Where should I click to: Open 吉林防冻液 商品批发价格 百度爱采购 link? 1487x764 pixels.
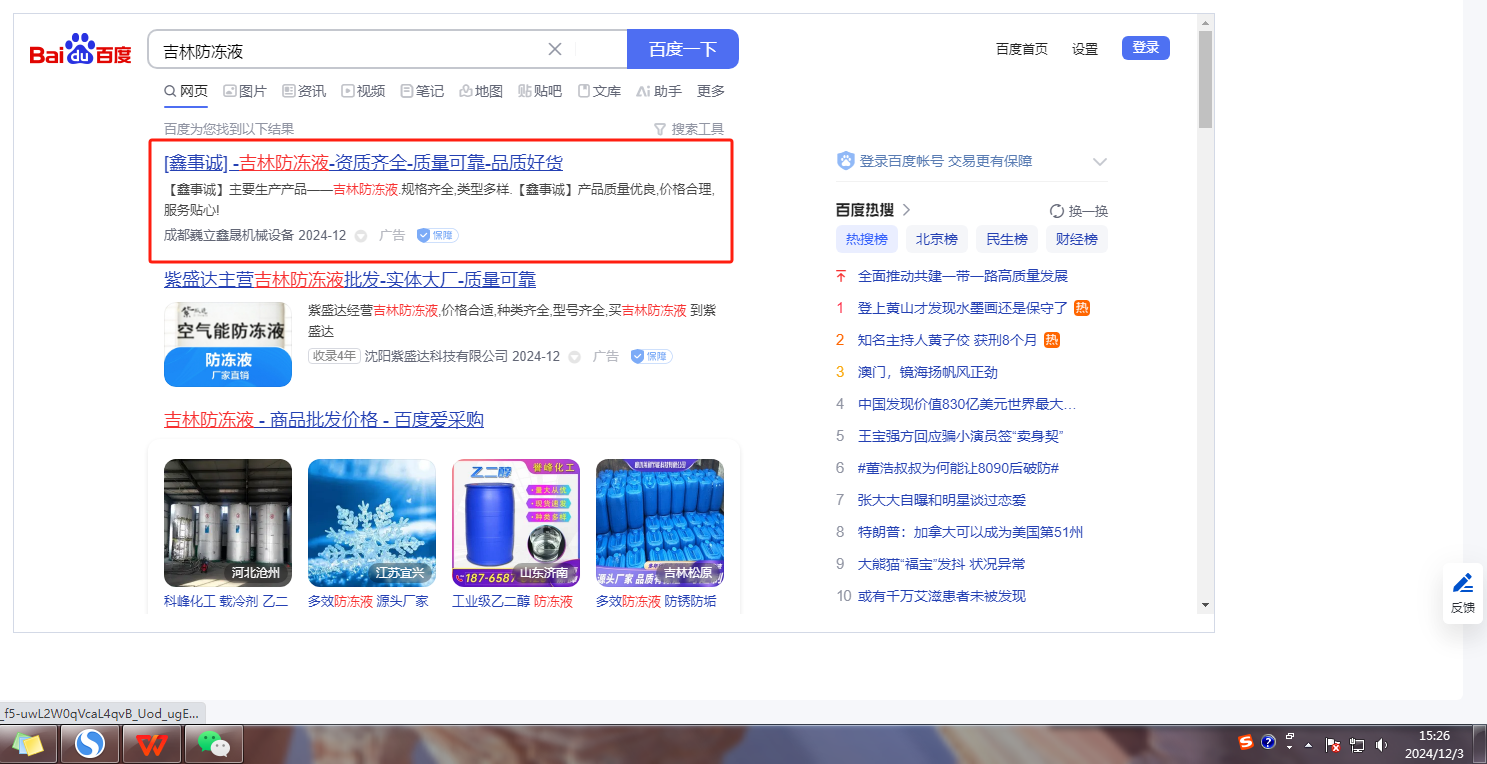[x=324, y=419]
